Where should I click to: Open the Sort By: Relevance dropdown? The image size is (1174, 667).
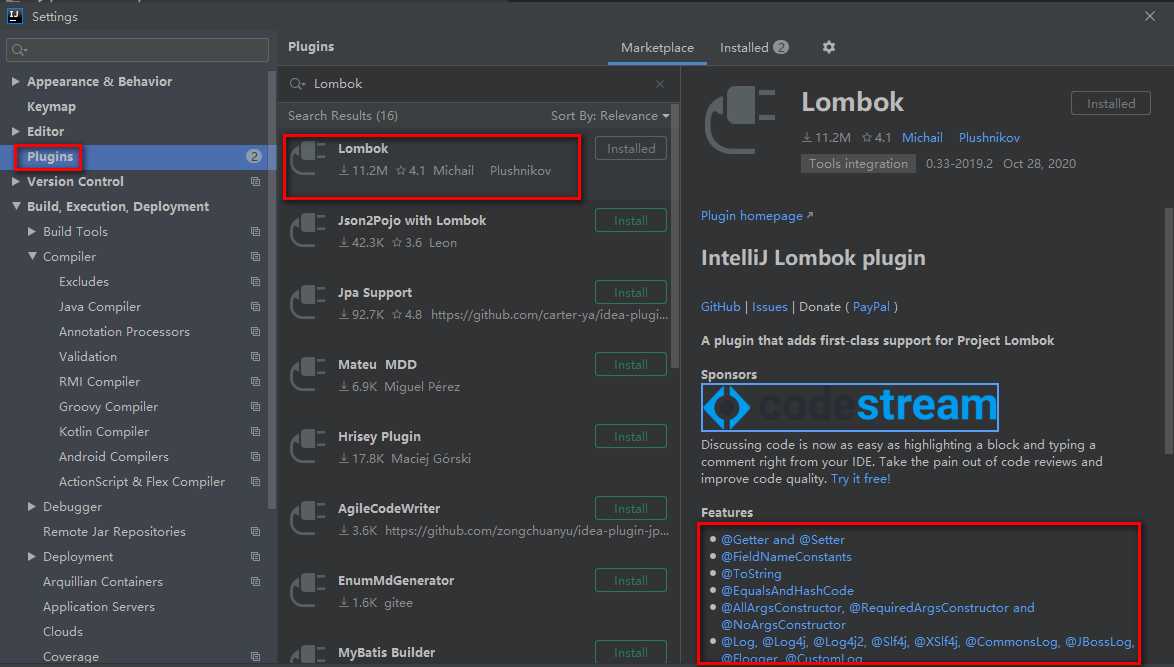610,116
